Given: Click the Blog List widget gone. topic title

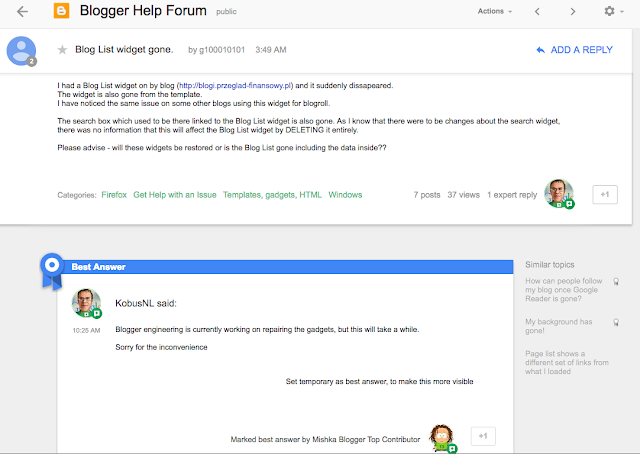Looking at the screenshot, I should tap(124, 49).
